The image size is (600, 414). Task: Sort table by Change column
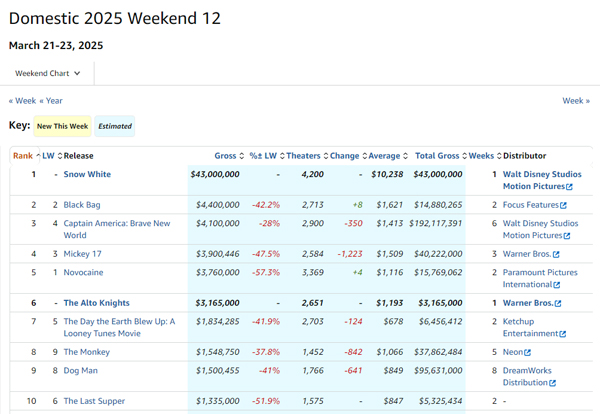[348, 156]
